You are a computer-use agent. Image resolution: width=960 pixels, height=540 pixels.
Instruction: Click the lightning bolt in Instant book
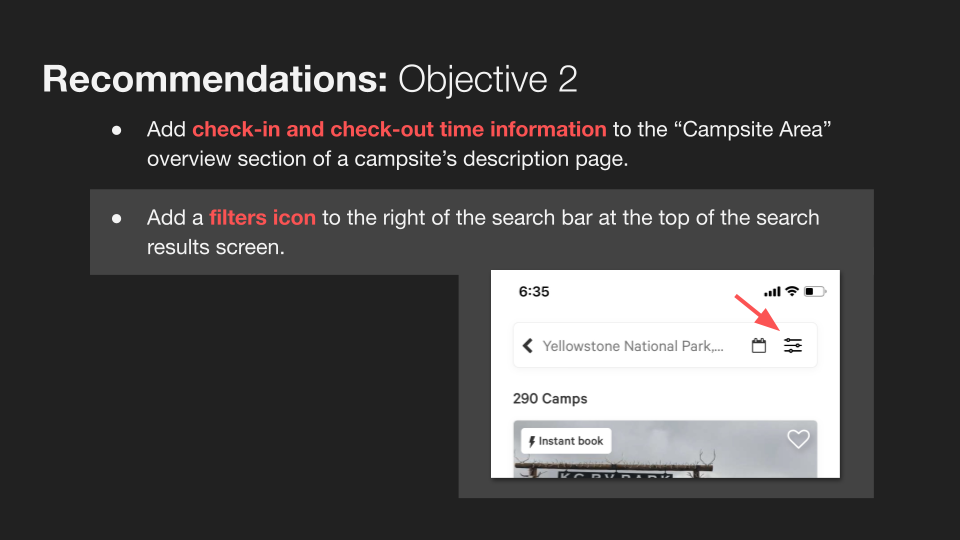point(531,441)
